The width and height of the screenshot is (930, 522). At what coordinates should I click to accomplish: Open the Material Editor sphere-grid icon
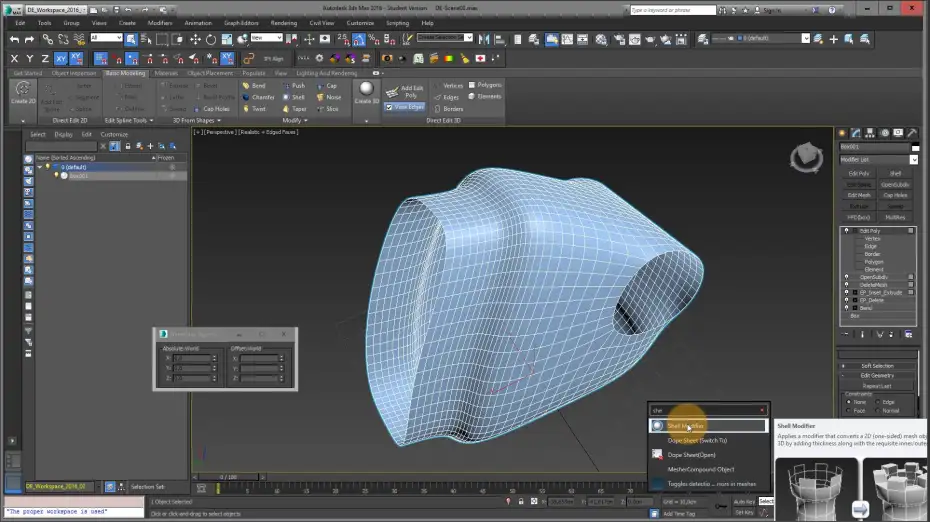tap(601, 39)
